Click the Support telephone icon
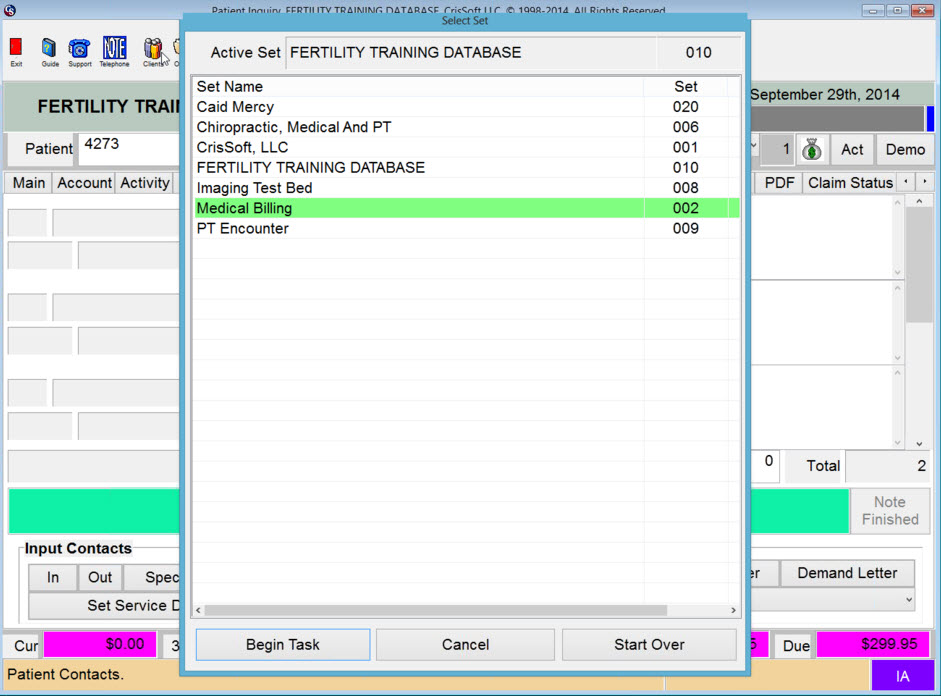The height and width of the screenshot is (696, 941). 79,48
